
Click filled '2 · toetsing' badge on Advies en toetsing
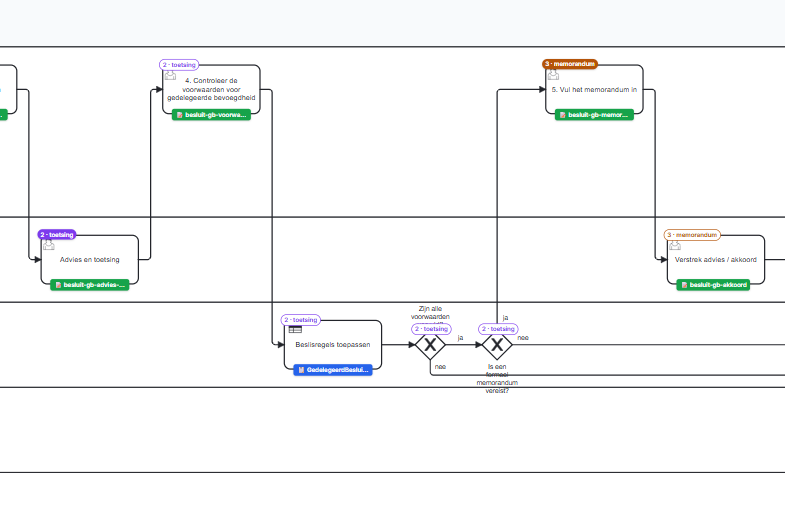[x=57, y=235]
